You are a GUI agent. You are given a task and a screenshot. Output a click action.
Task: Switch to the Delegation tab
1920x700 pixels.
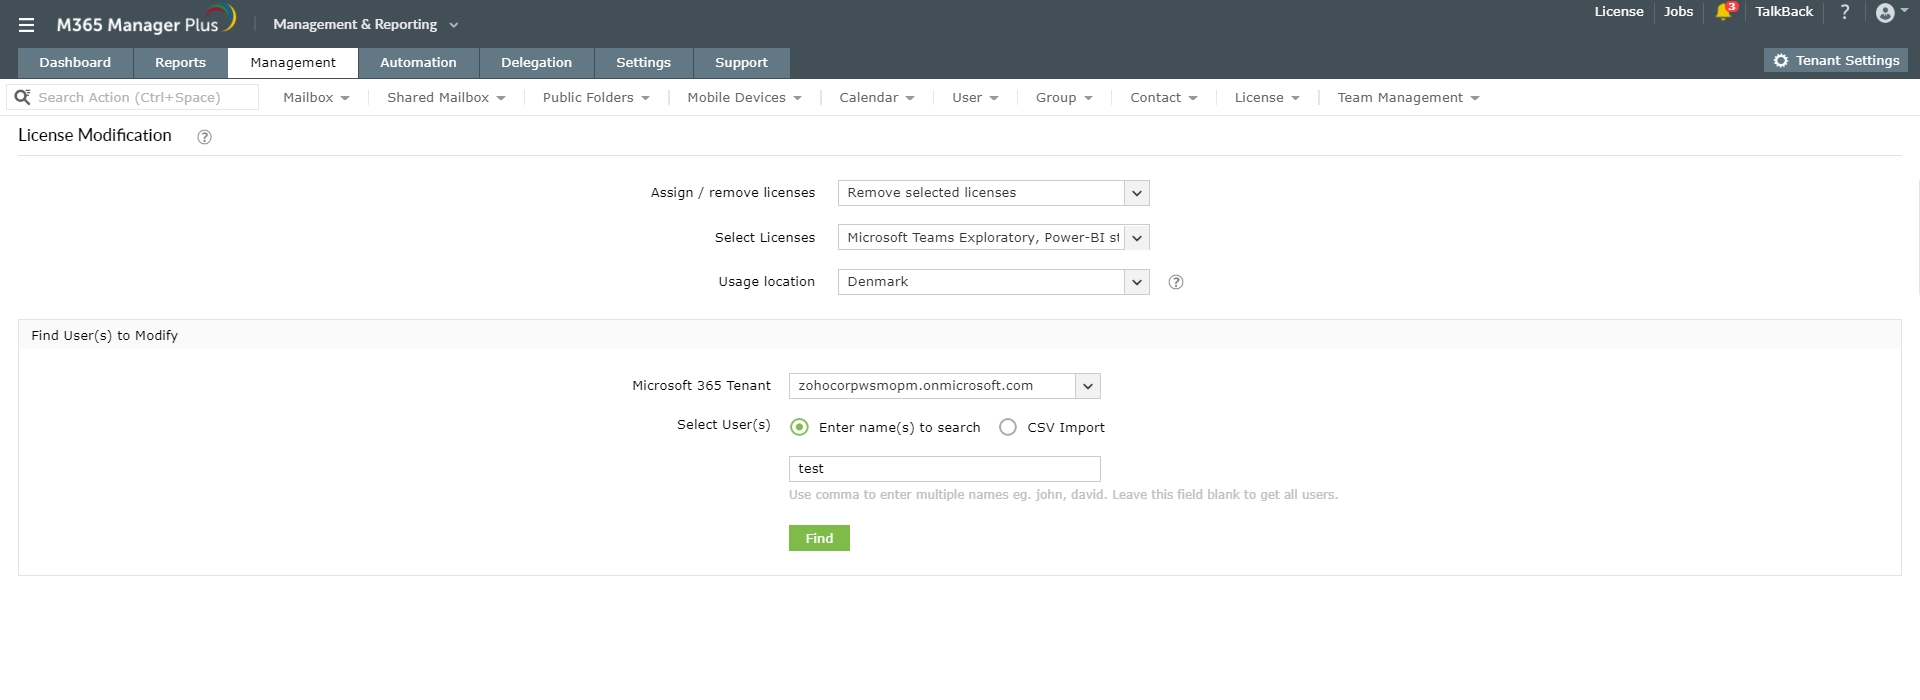(x=536, y=63)
